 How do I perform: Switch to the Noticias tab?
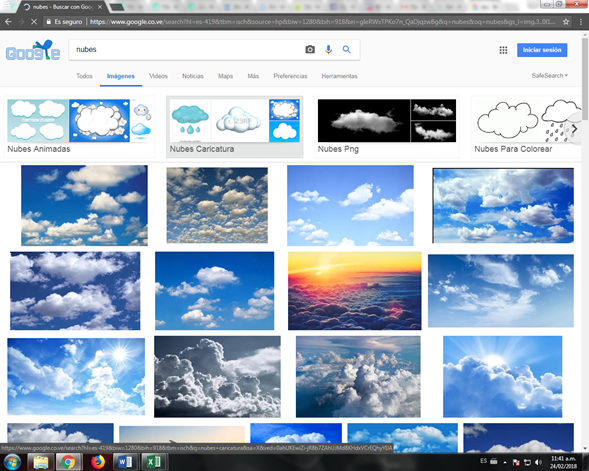pos(193,76)
